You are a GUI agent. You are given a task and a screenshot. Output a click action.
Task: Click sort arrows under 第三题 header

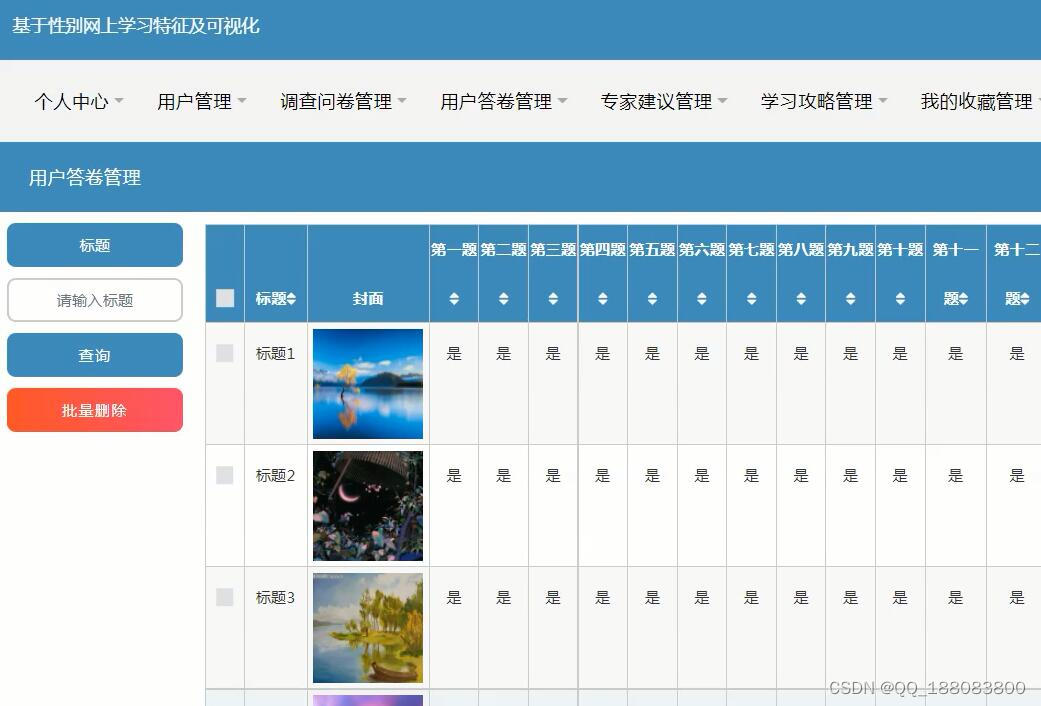click(x=553, y=299)
